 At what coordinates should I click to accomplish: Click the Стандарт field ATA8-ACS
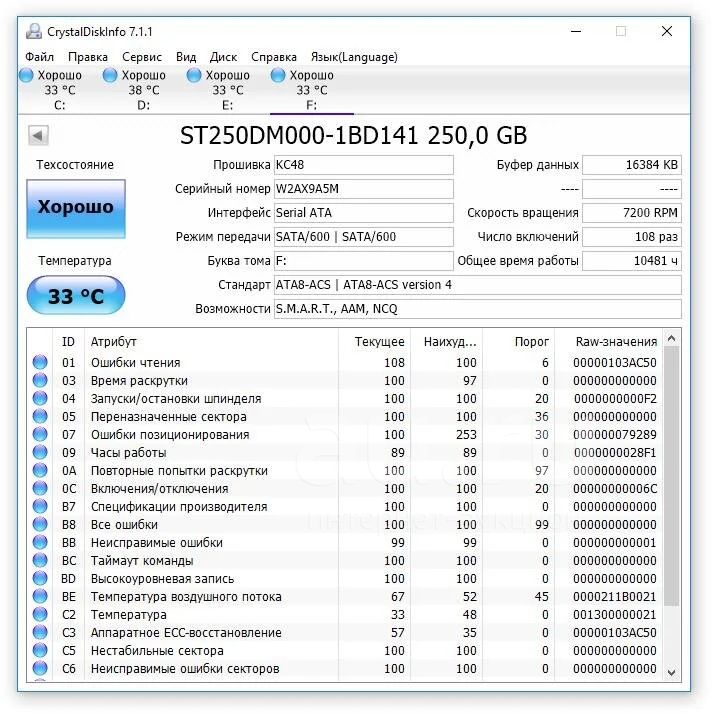478,285
